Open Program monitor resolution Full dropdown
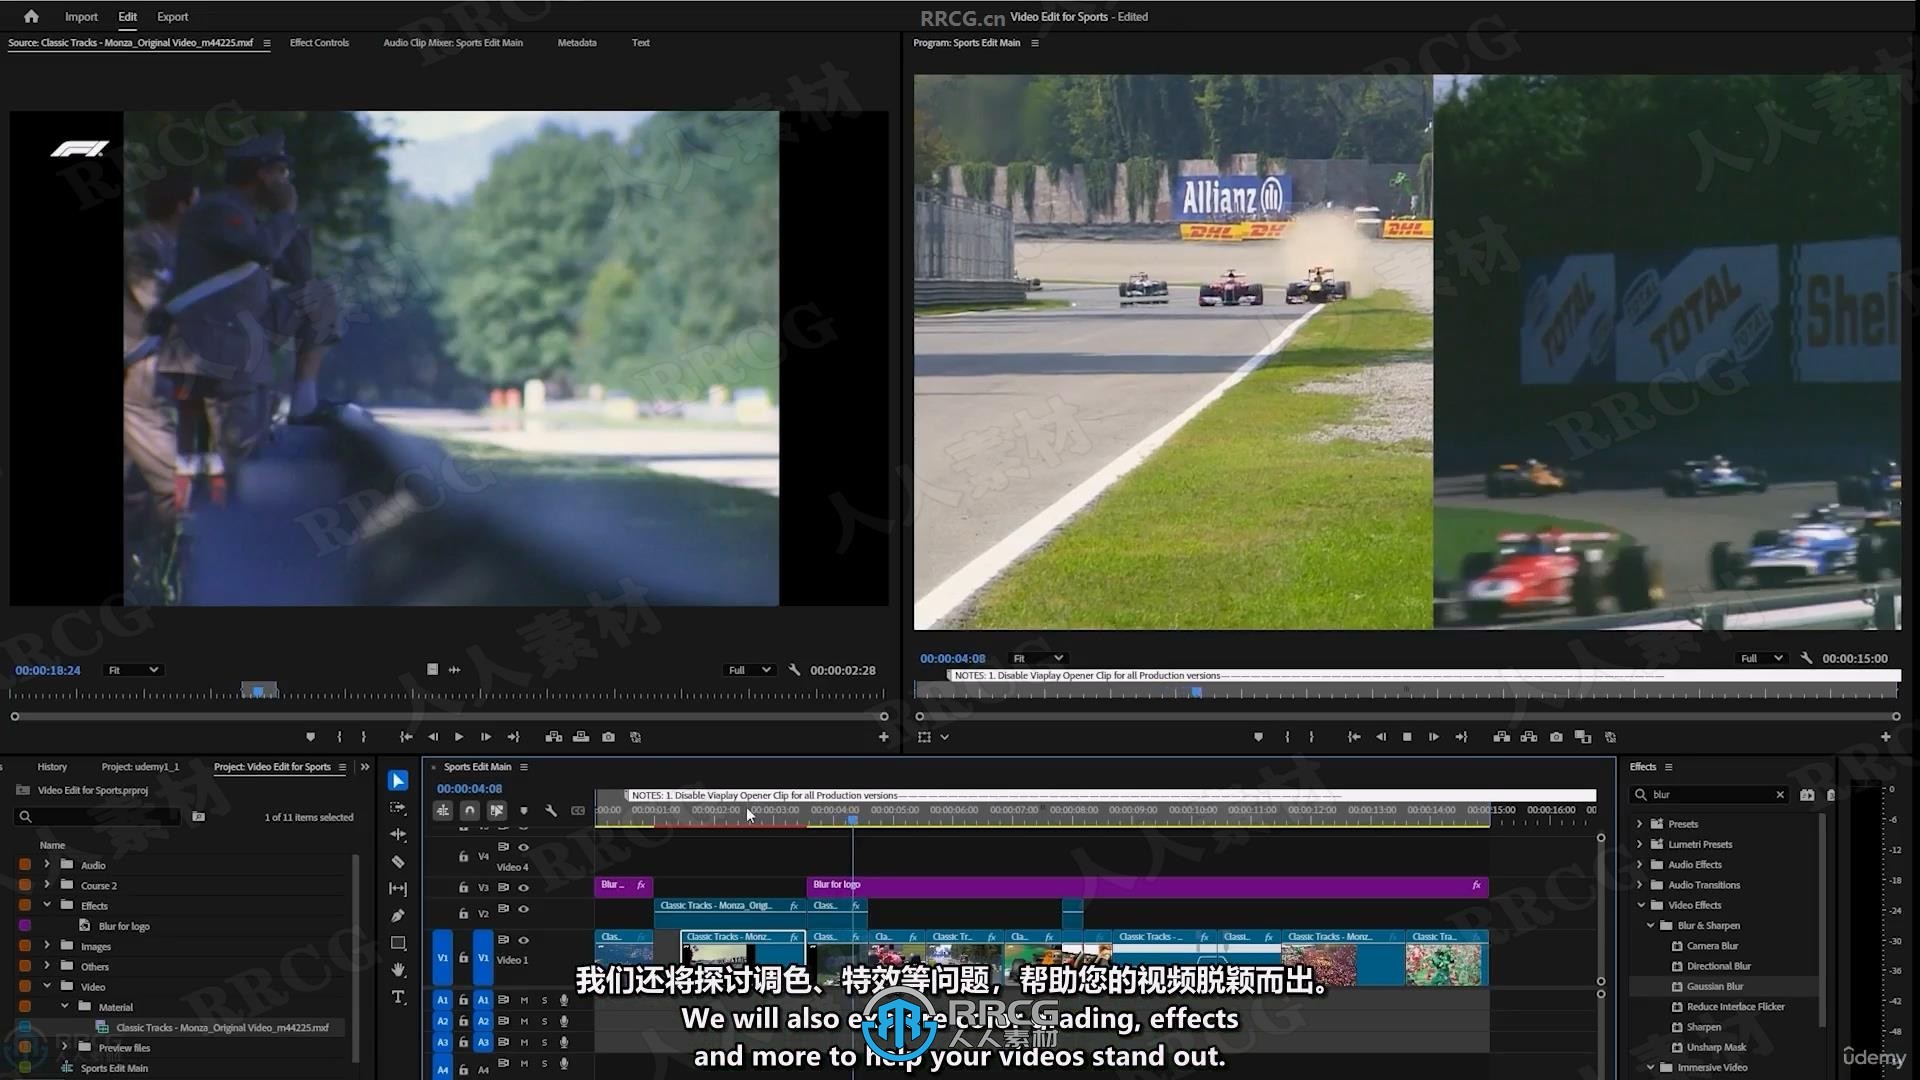This screenshot has width=1920, height=1080. pyautogui.click(x=1761, y=658)
